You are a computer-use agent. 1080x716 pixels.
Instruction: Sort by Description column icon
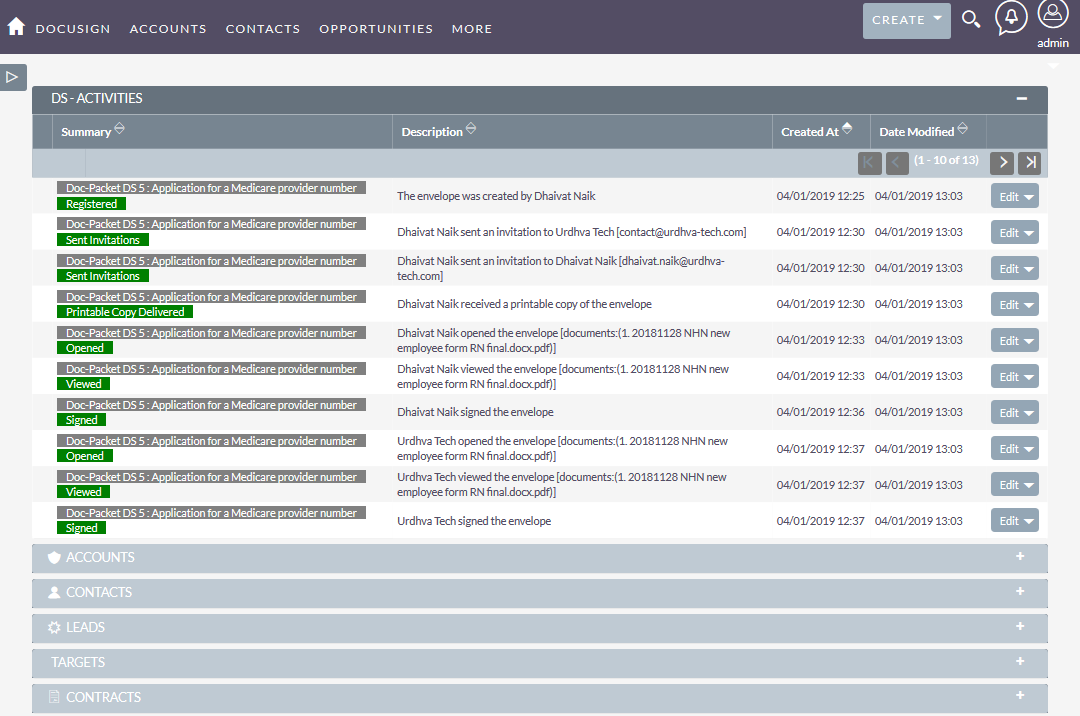(x=470, y=129)
